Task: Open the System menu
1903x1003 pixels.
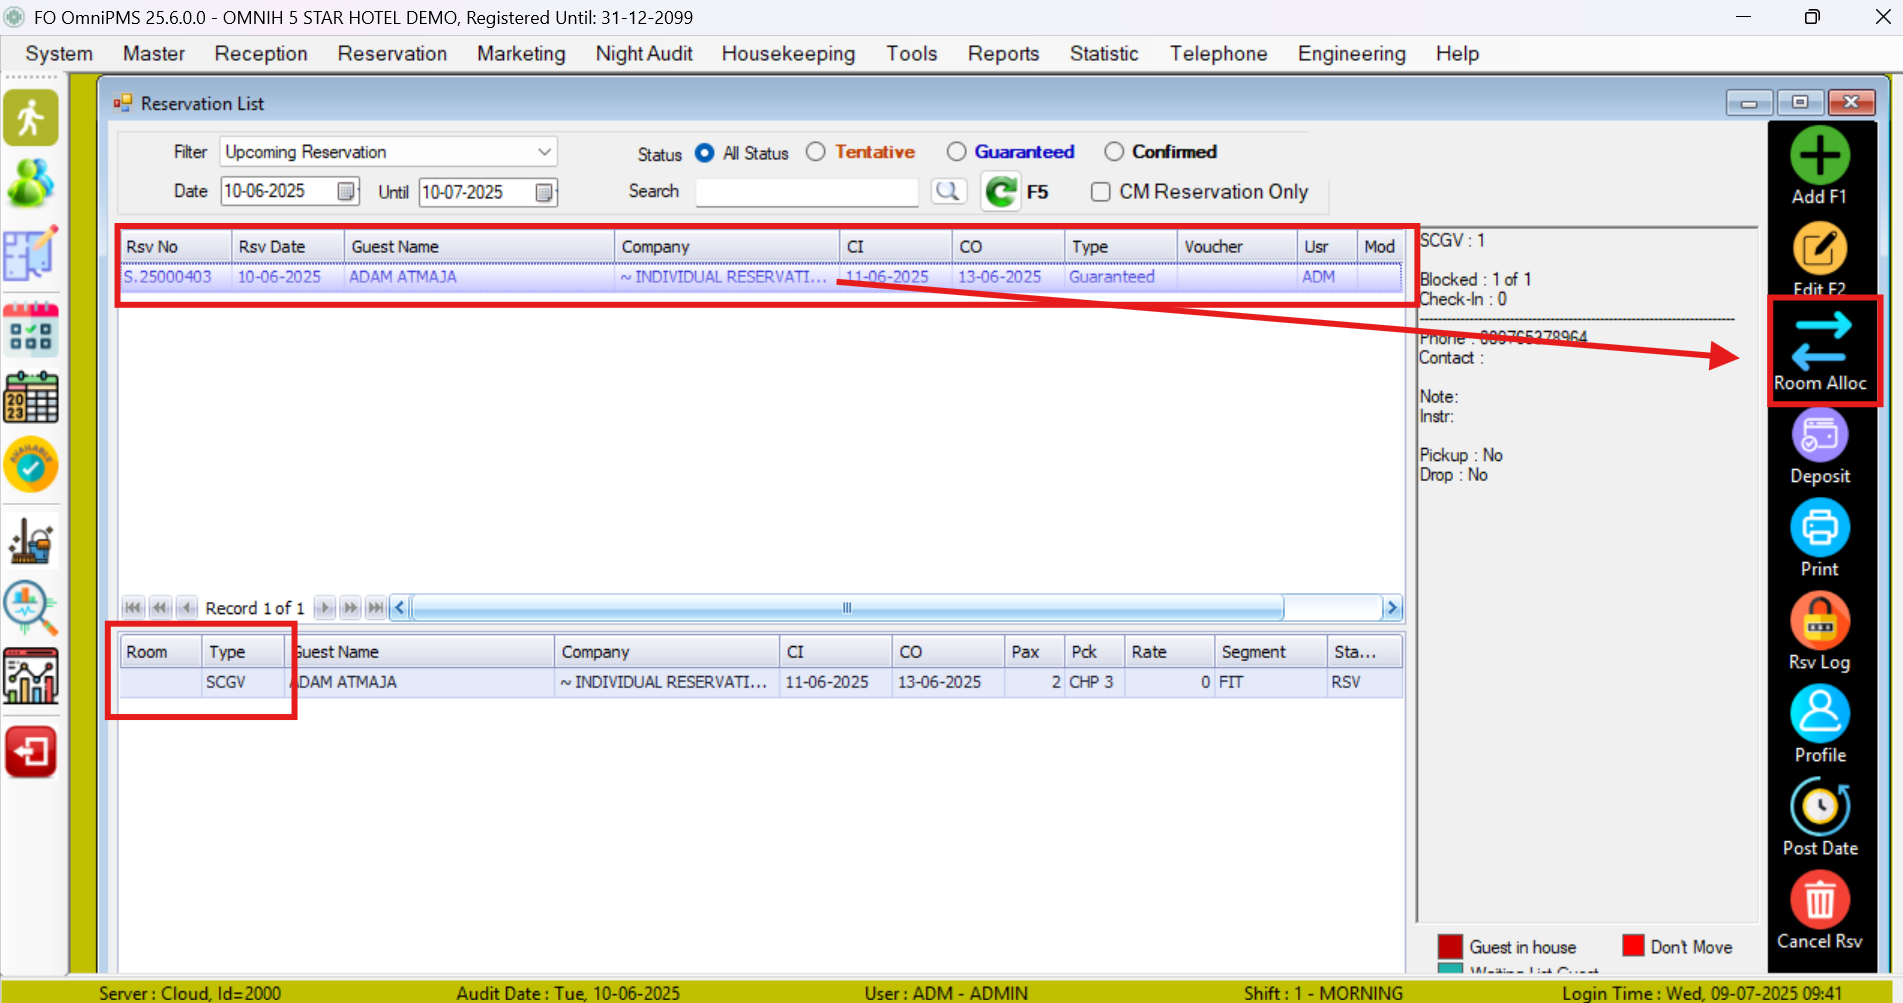Action: point(59,54)
